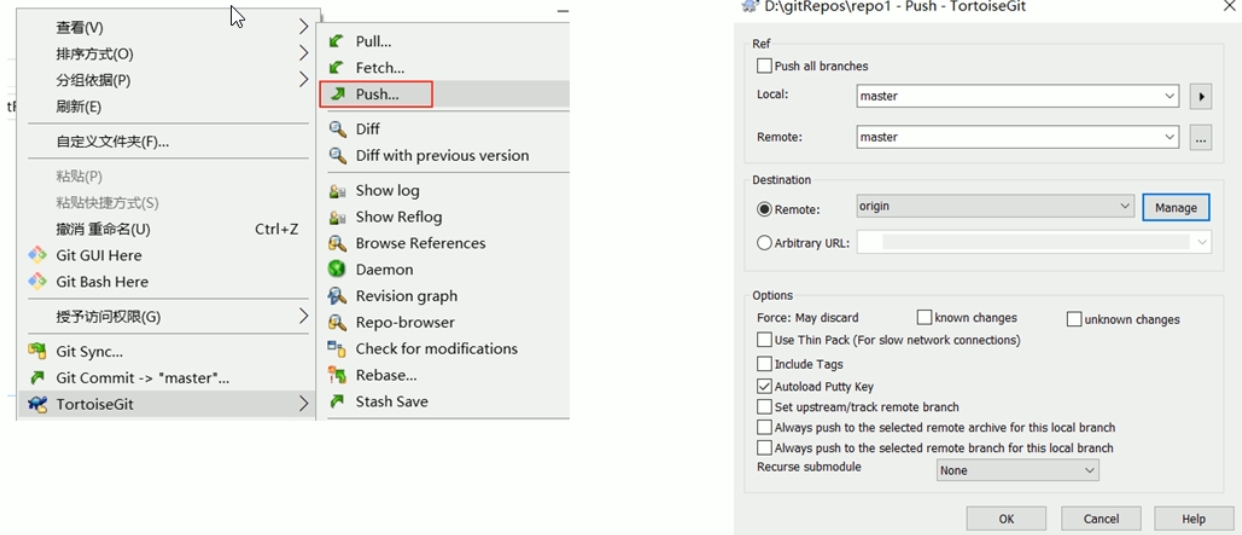
Task: Click the Show log icon
Action: [x=337, y=191]
